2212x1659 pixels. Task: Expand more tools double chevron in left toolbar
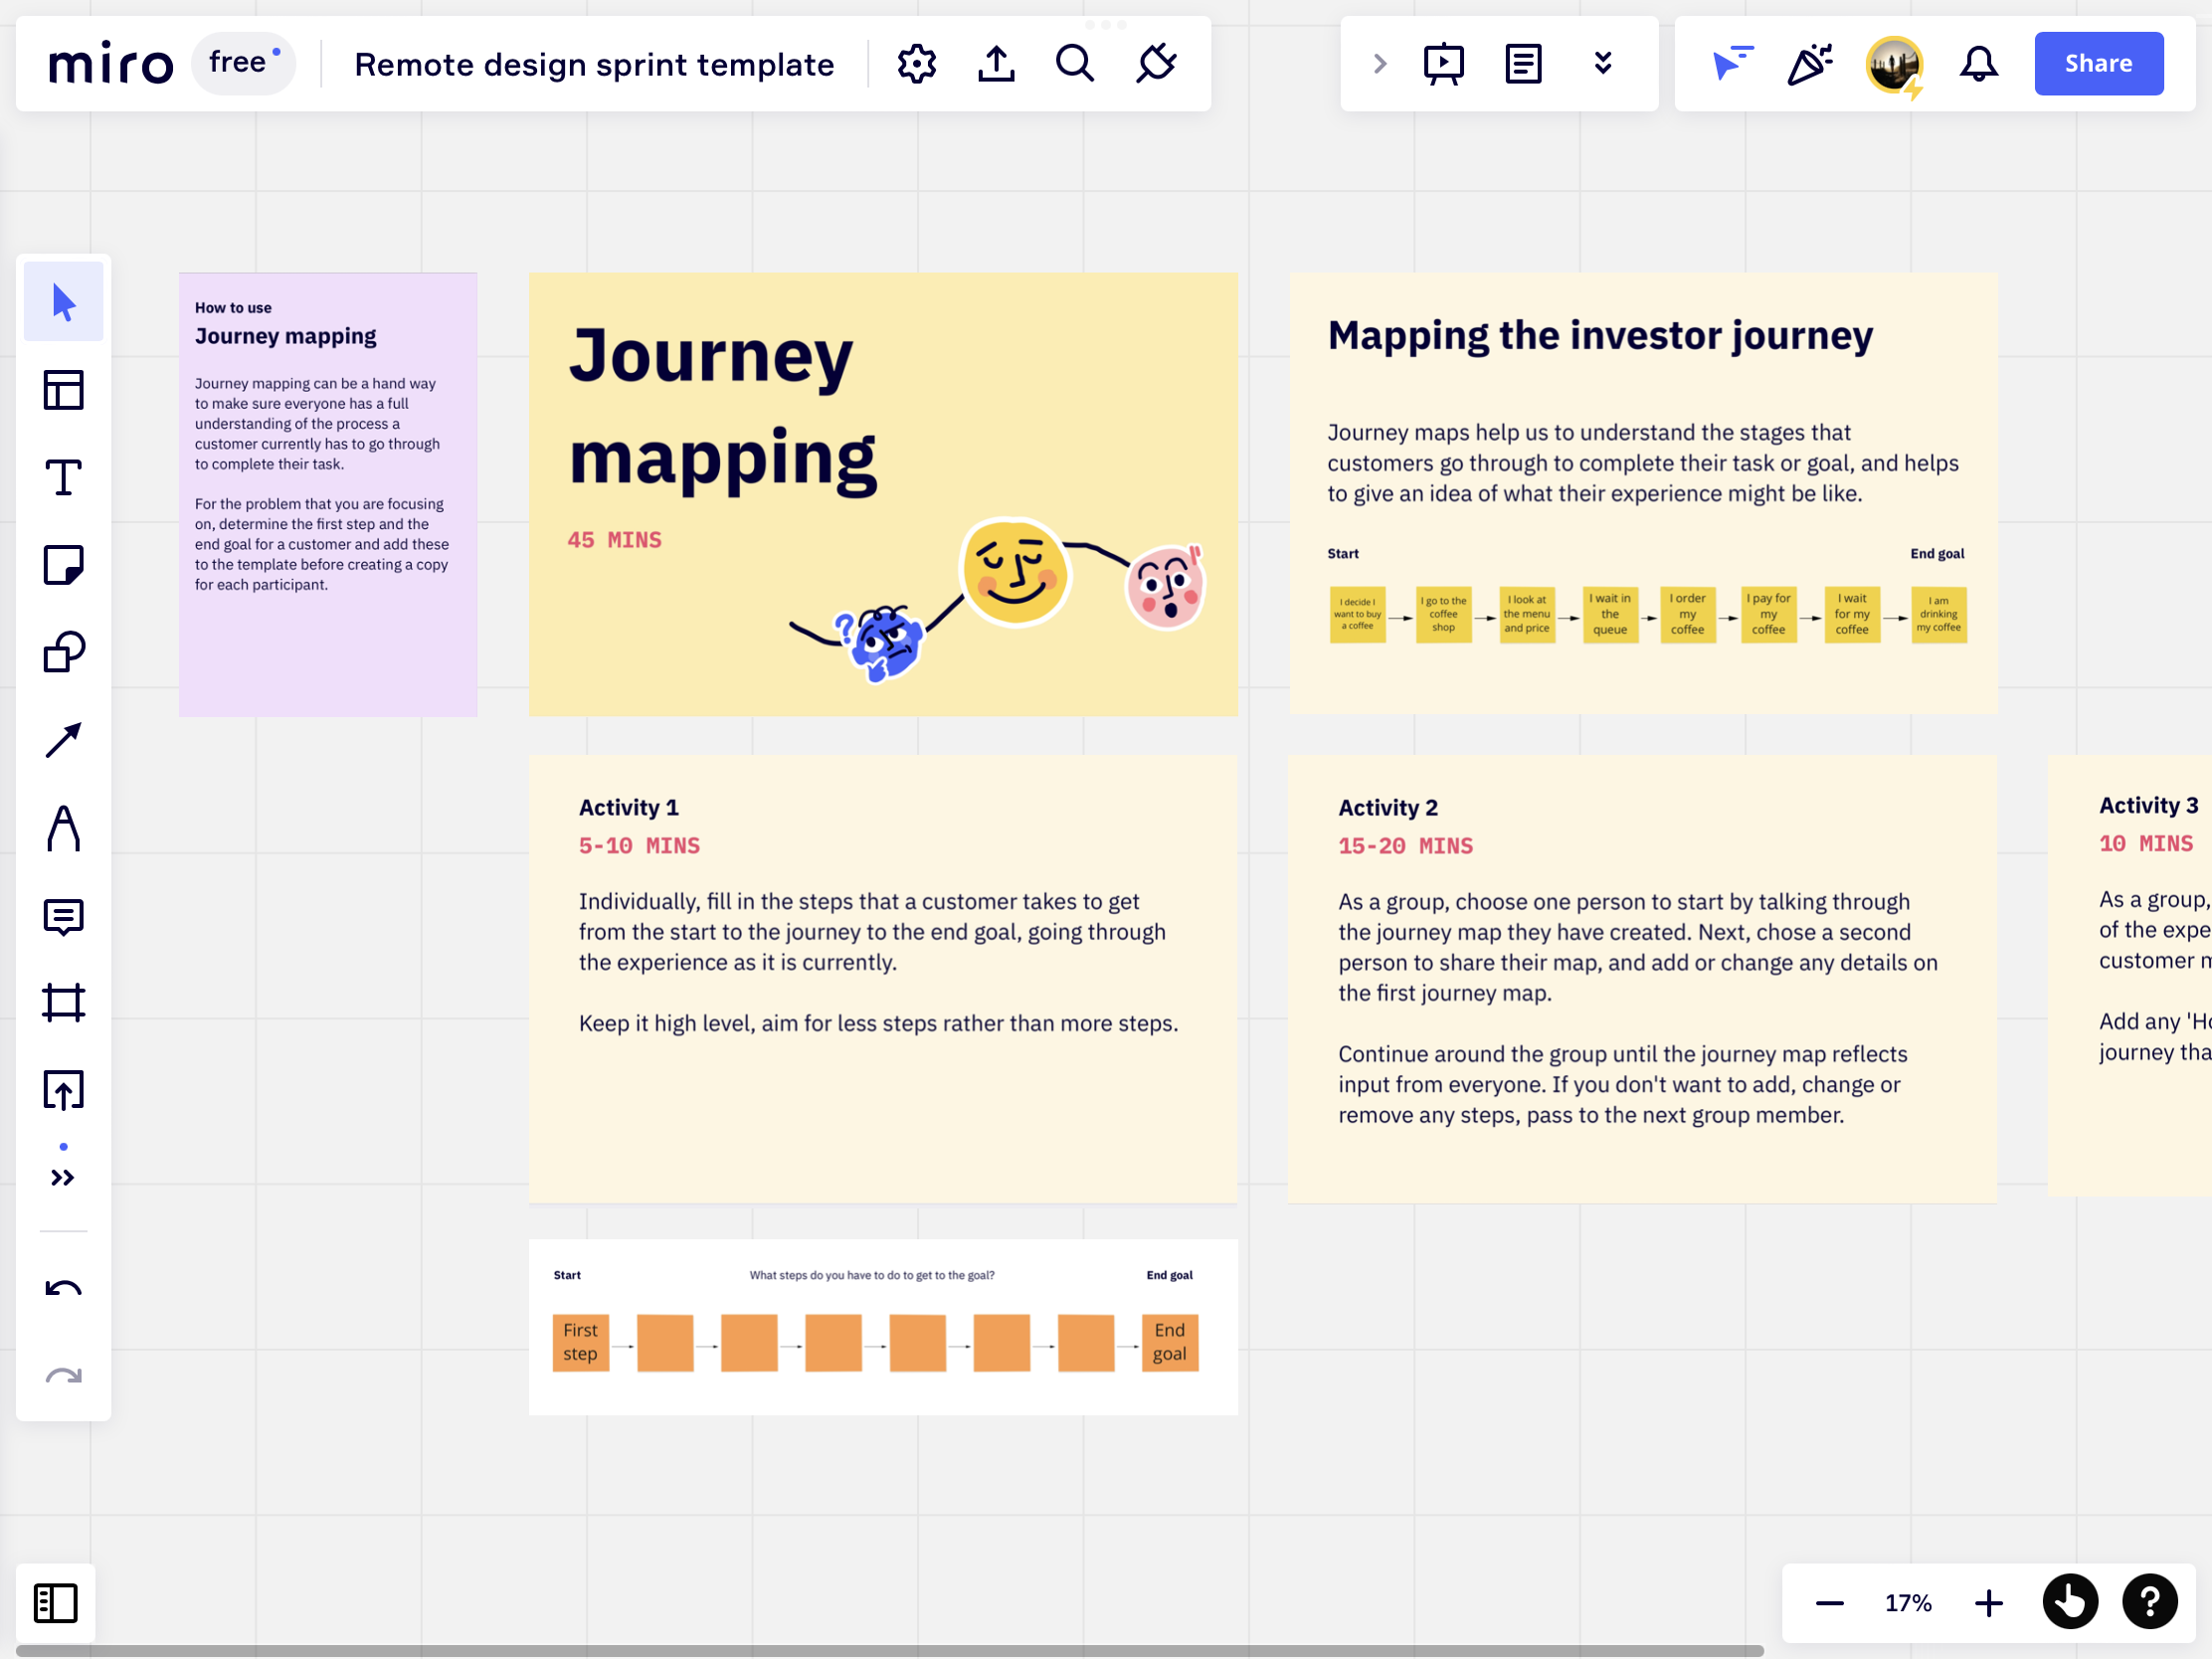point(63,1178)
